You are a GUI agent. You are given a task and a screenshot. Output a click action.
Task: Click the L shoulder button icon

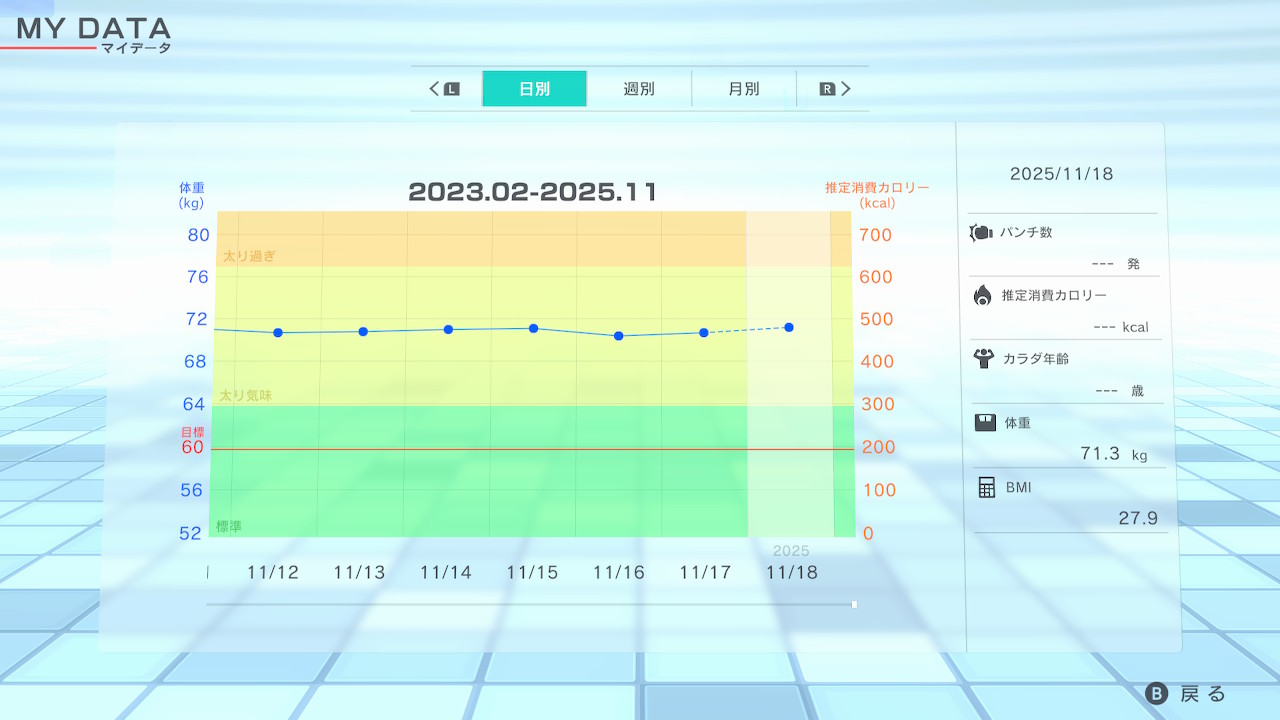tap(452, 89)
